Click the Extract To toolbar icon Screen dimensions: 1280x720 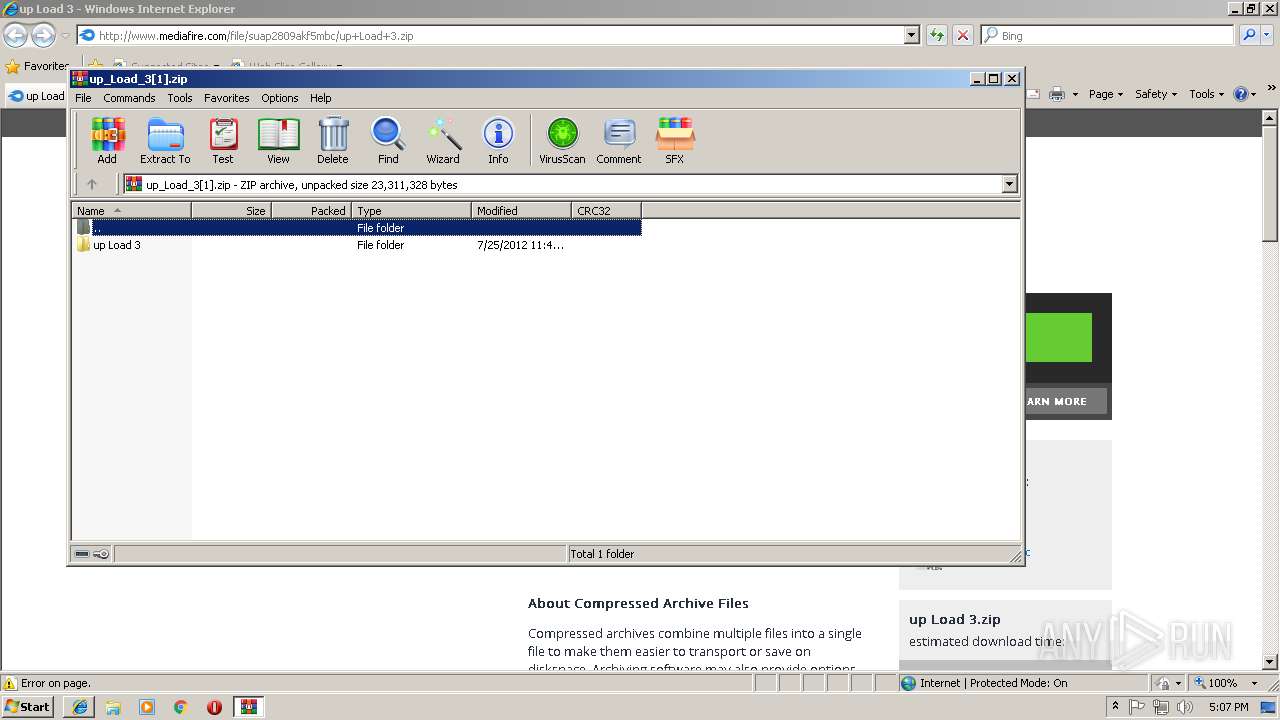click(x=165, y=141)
